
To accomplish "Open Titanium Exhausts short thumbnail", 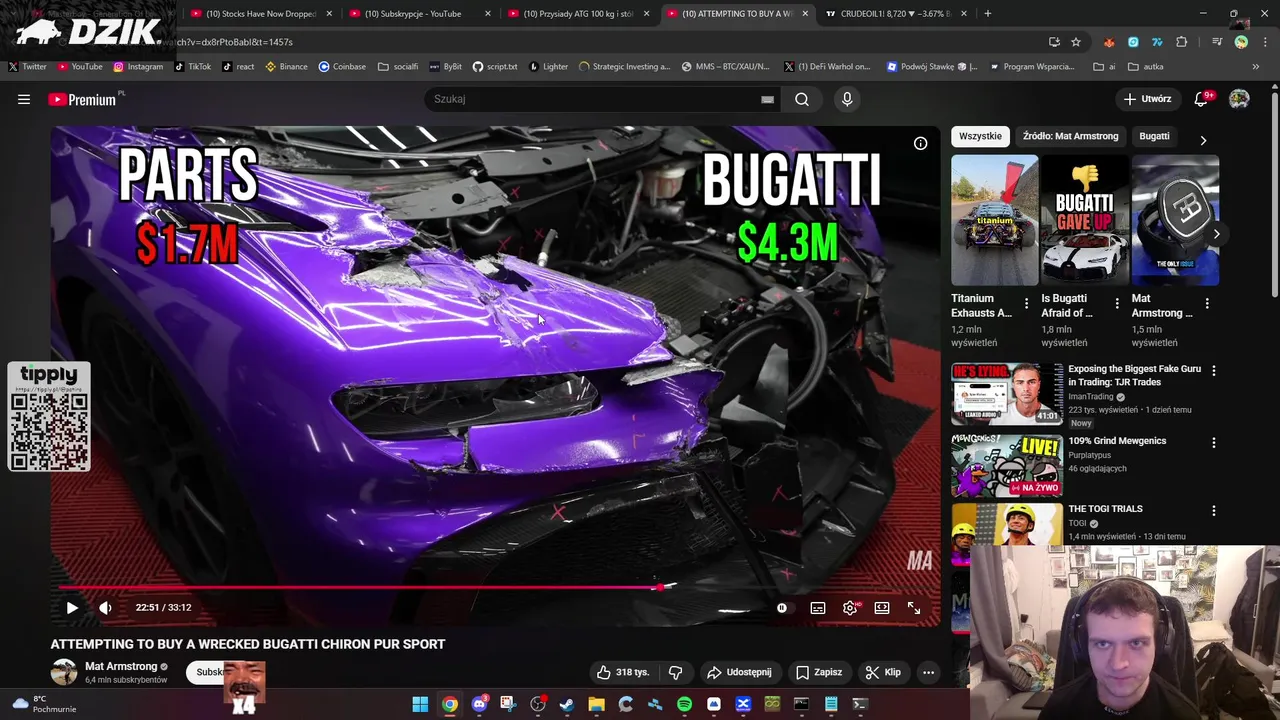I will [x=994, y=220].
